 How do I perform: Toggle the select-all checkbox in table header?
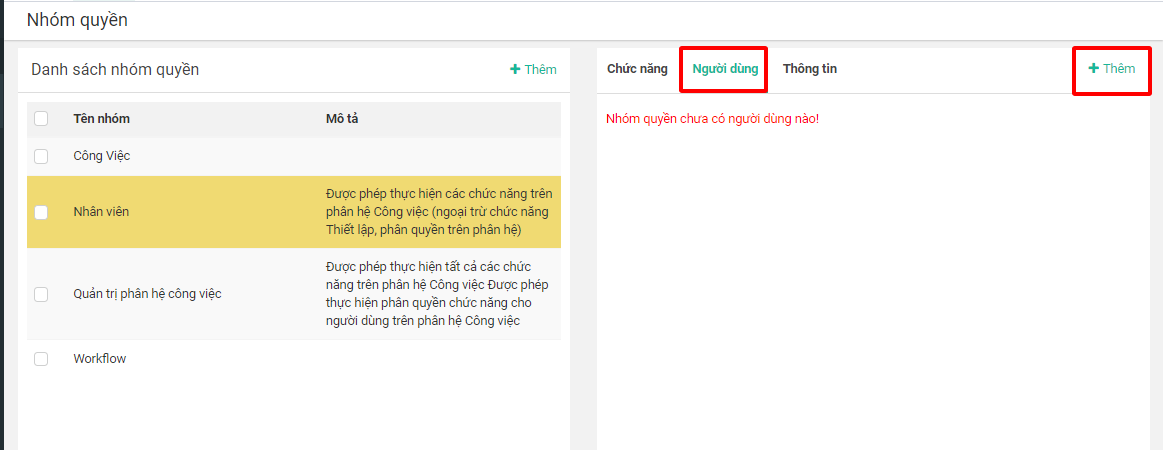(x=41, y=119)
